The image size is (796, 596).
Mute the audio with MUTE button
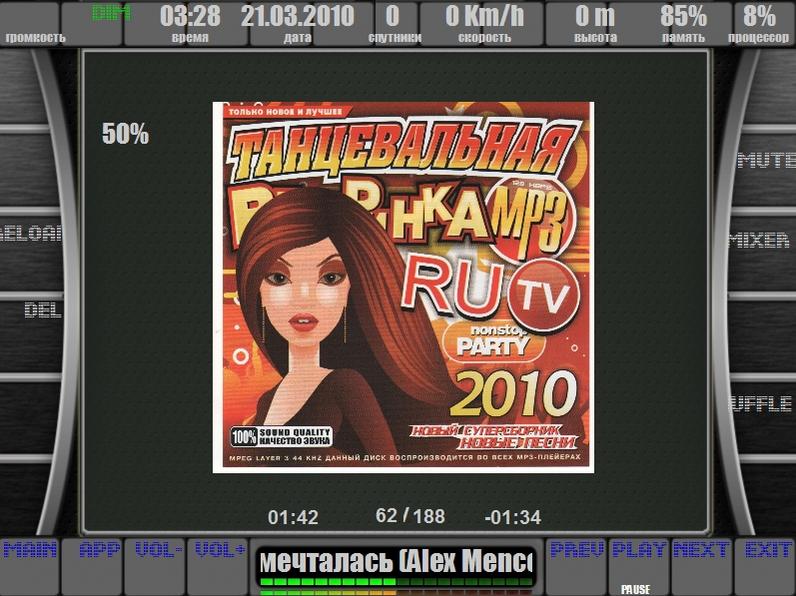tap(766, 160)
